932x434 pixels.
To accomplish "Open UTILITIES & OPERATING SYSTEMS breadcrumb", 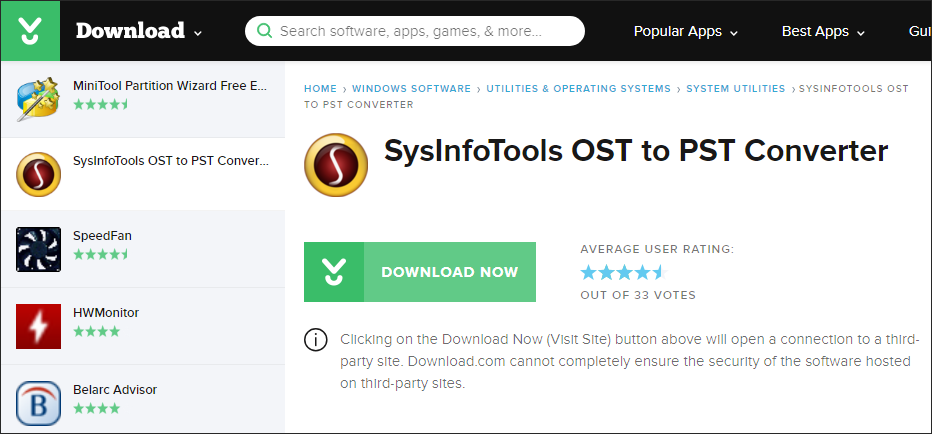I will (x=578, y=89).
